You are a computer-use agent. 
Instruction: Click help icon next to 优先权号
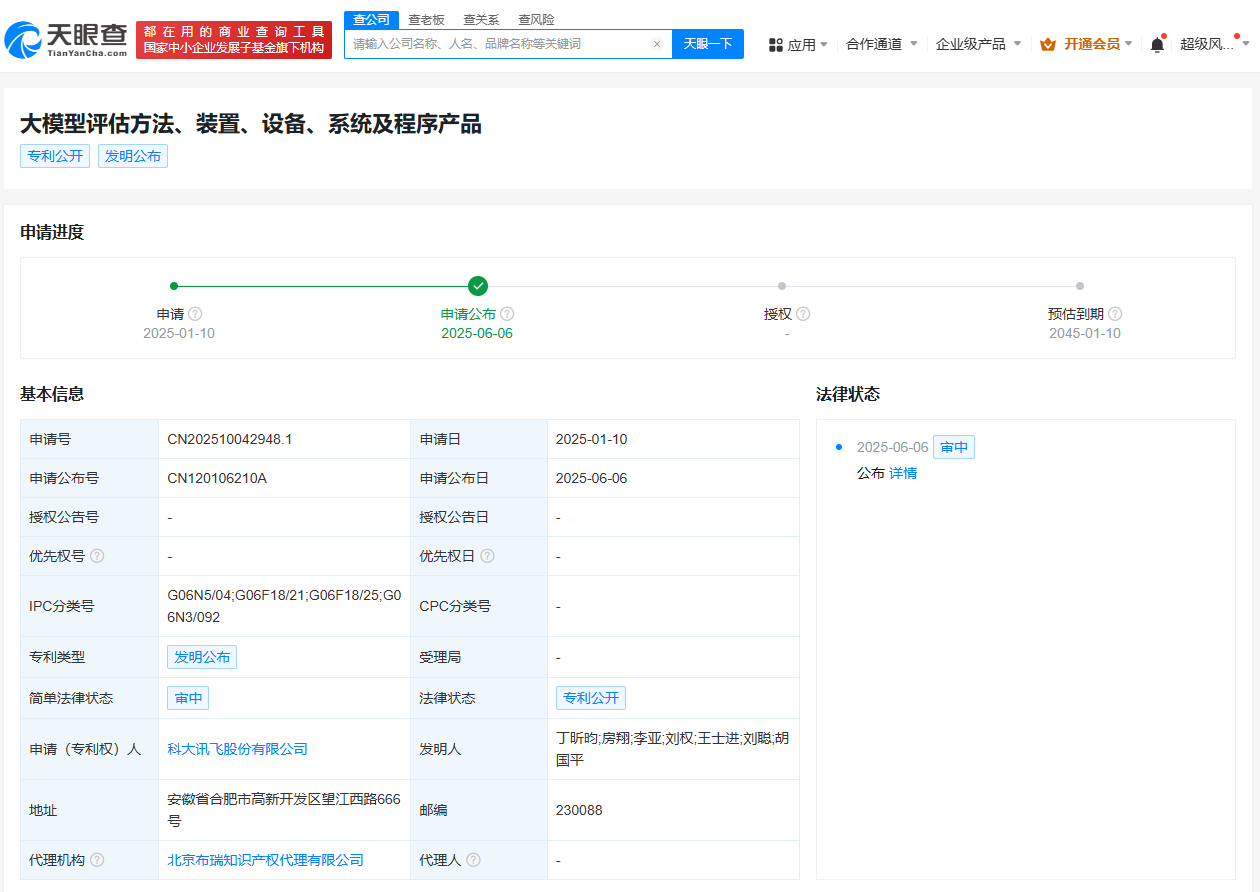pos(97,556)
